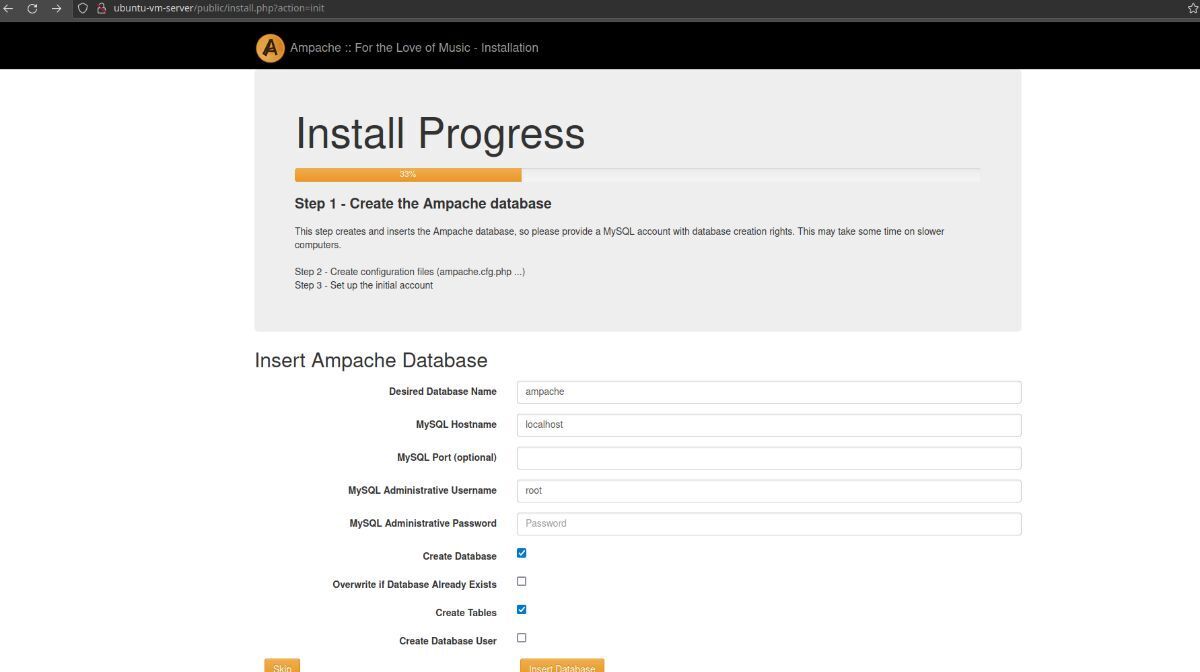Click the "MySQL Hostname" label
The width and height of the screenshot is (1200, 672).
click(x=456, y=425)
